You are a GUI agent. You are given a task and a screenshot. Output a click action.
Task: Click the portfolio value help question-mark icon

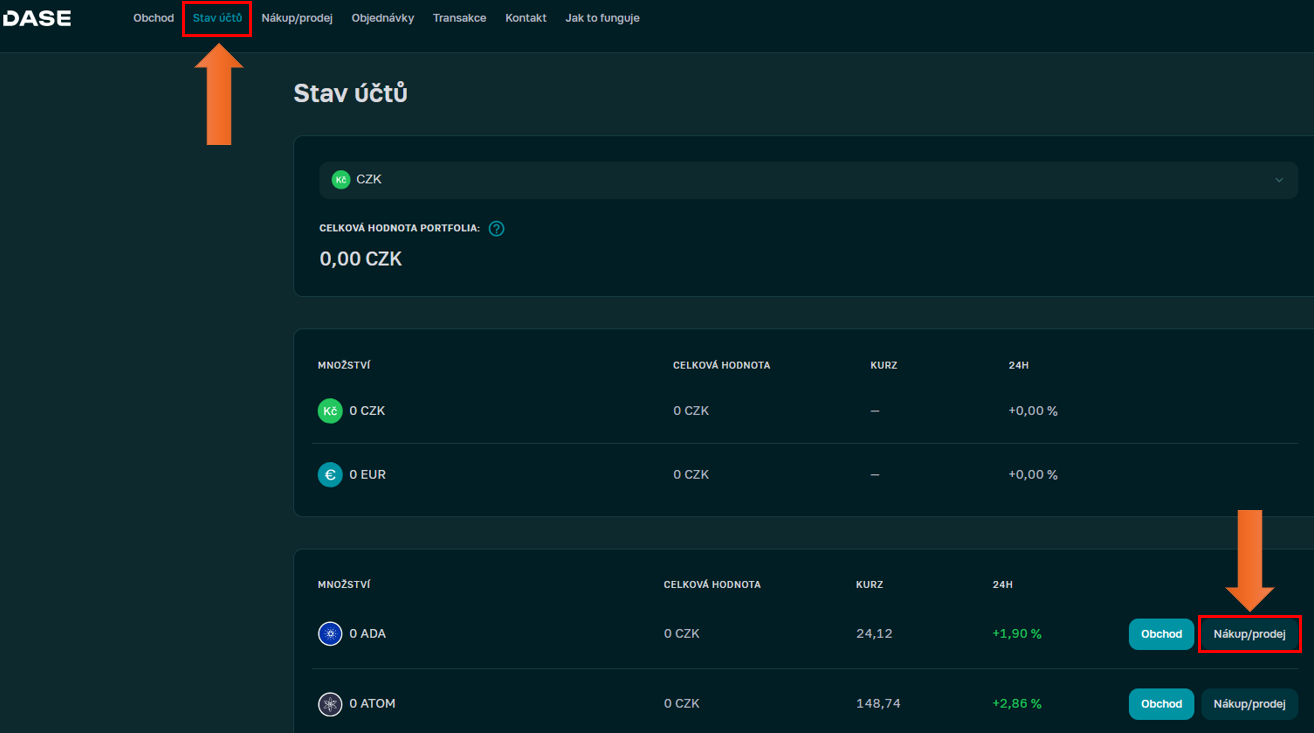click(x=496, y=228)
